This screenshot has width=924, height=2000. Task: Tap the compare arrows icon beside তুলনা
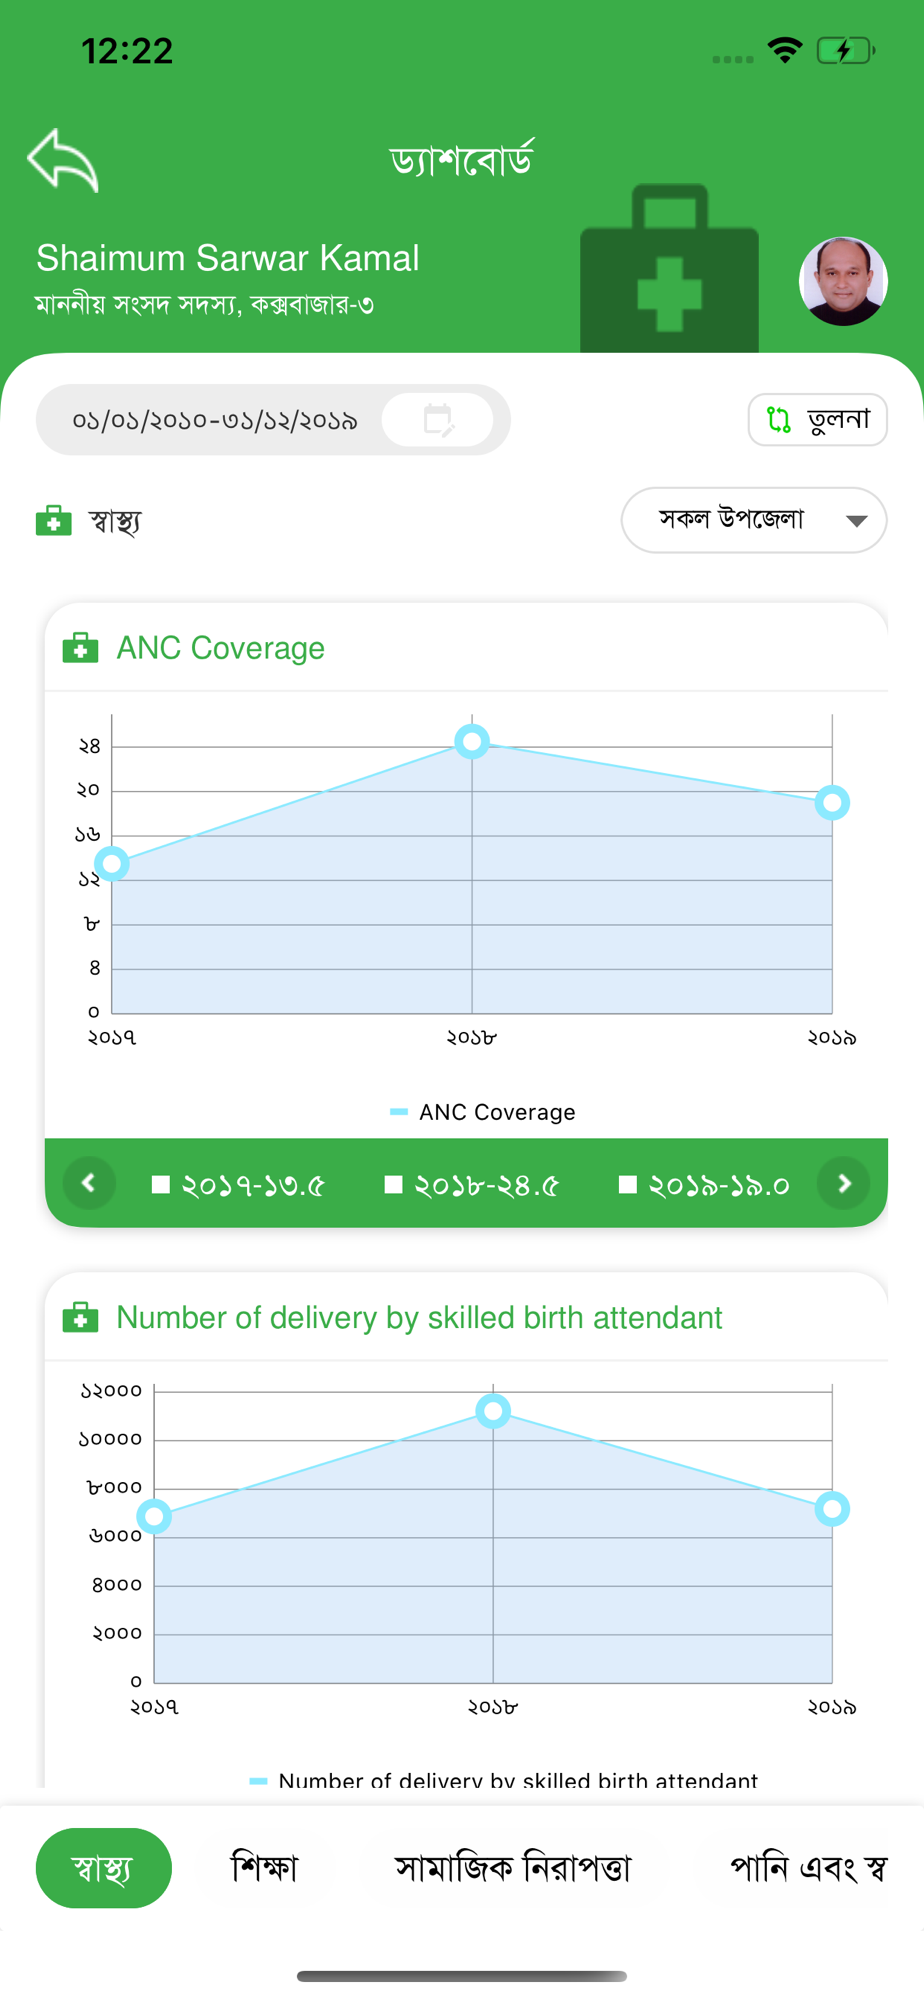(x=779, y=420)
